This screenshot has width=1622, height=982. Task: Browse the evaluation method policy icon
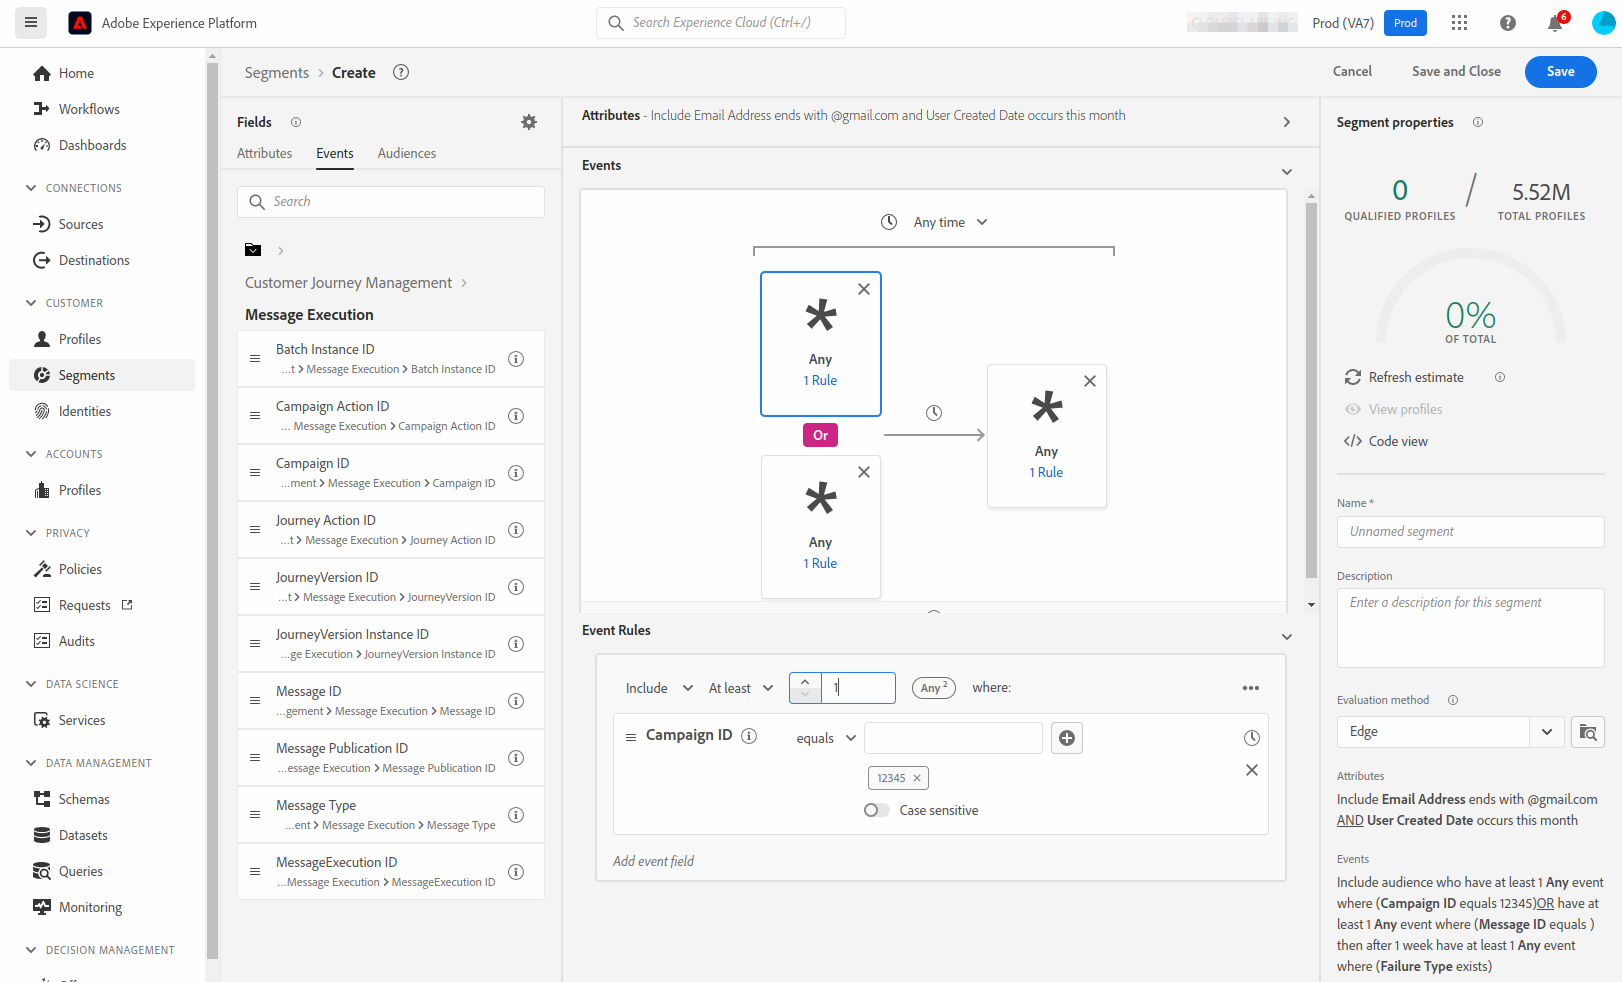[x=1588, y=732]
